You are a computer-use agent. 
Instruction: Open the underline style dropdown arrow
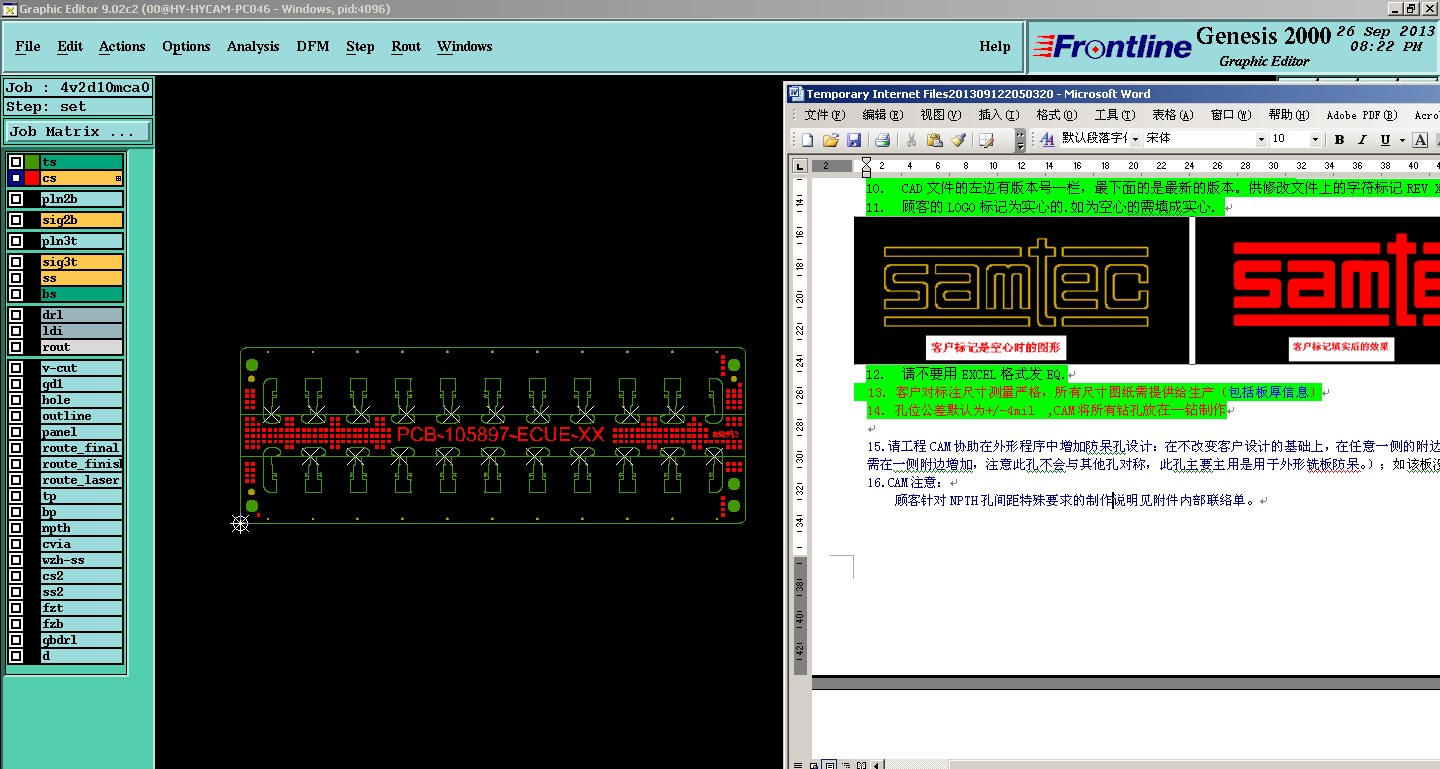[1402, 140]
